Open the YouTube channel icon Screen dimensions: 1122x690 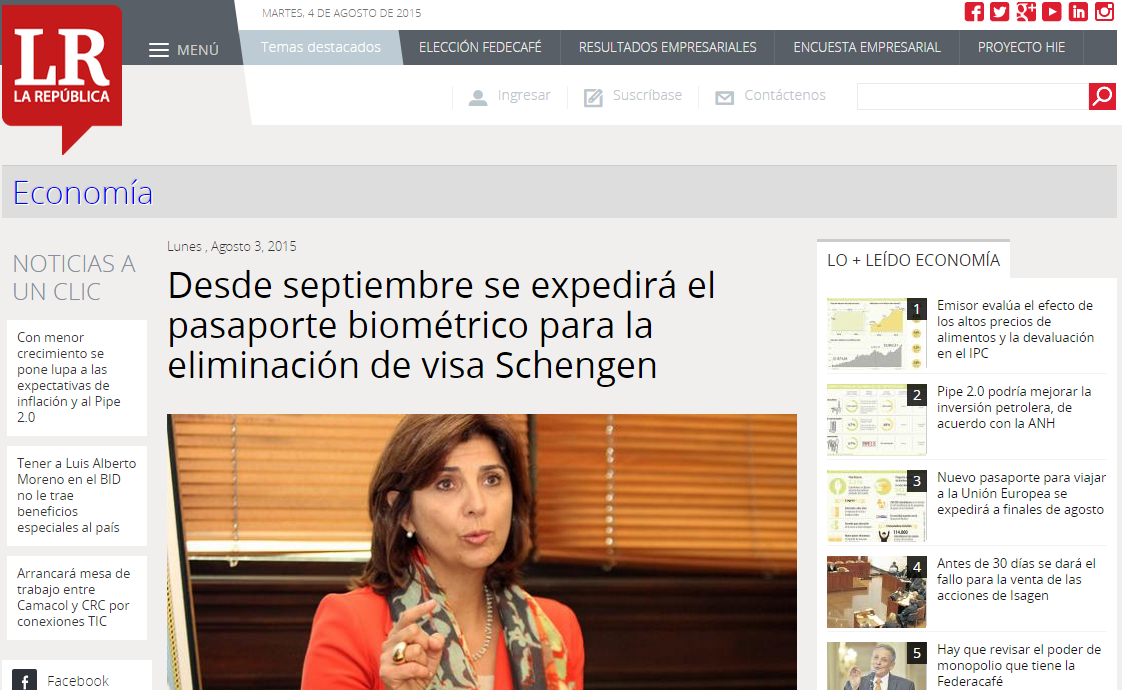click(1052, 11)
